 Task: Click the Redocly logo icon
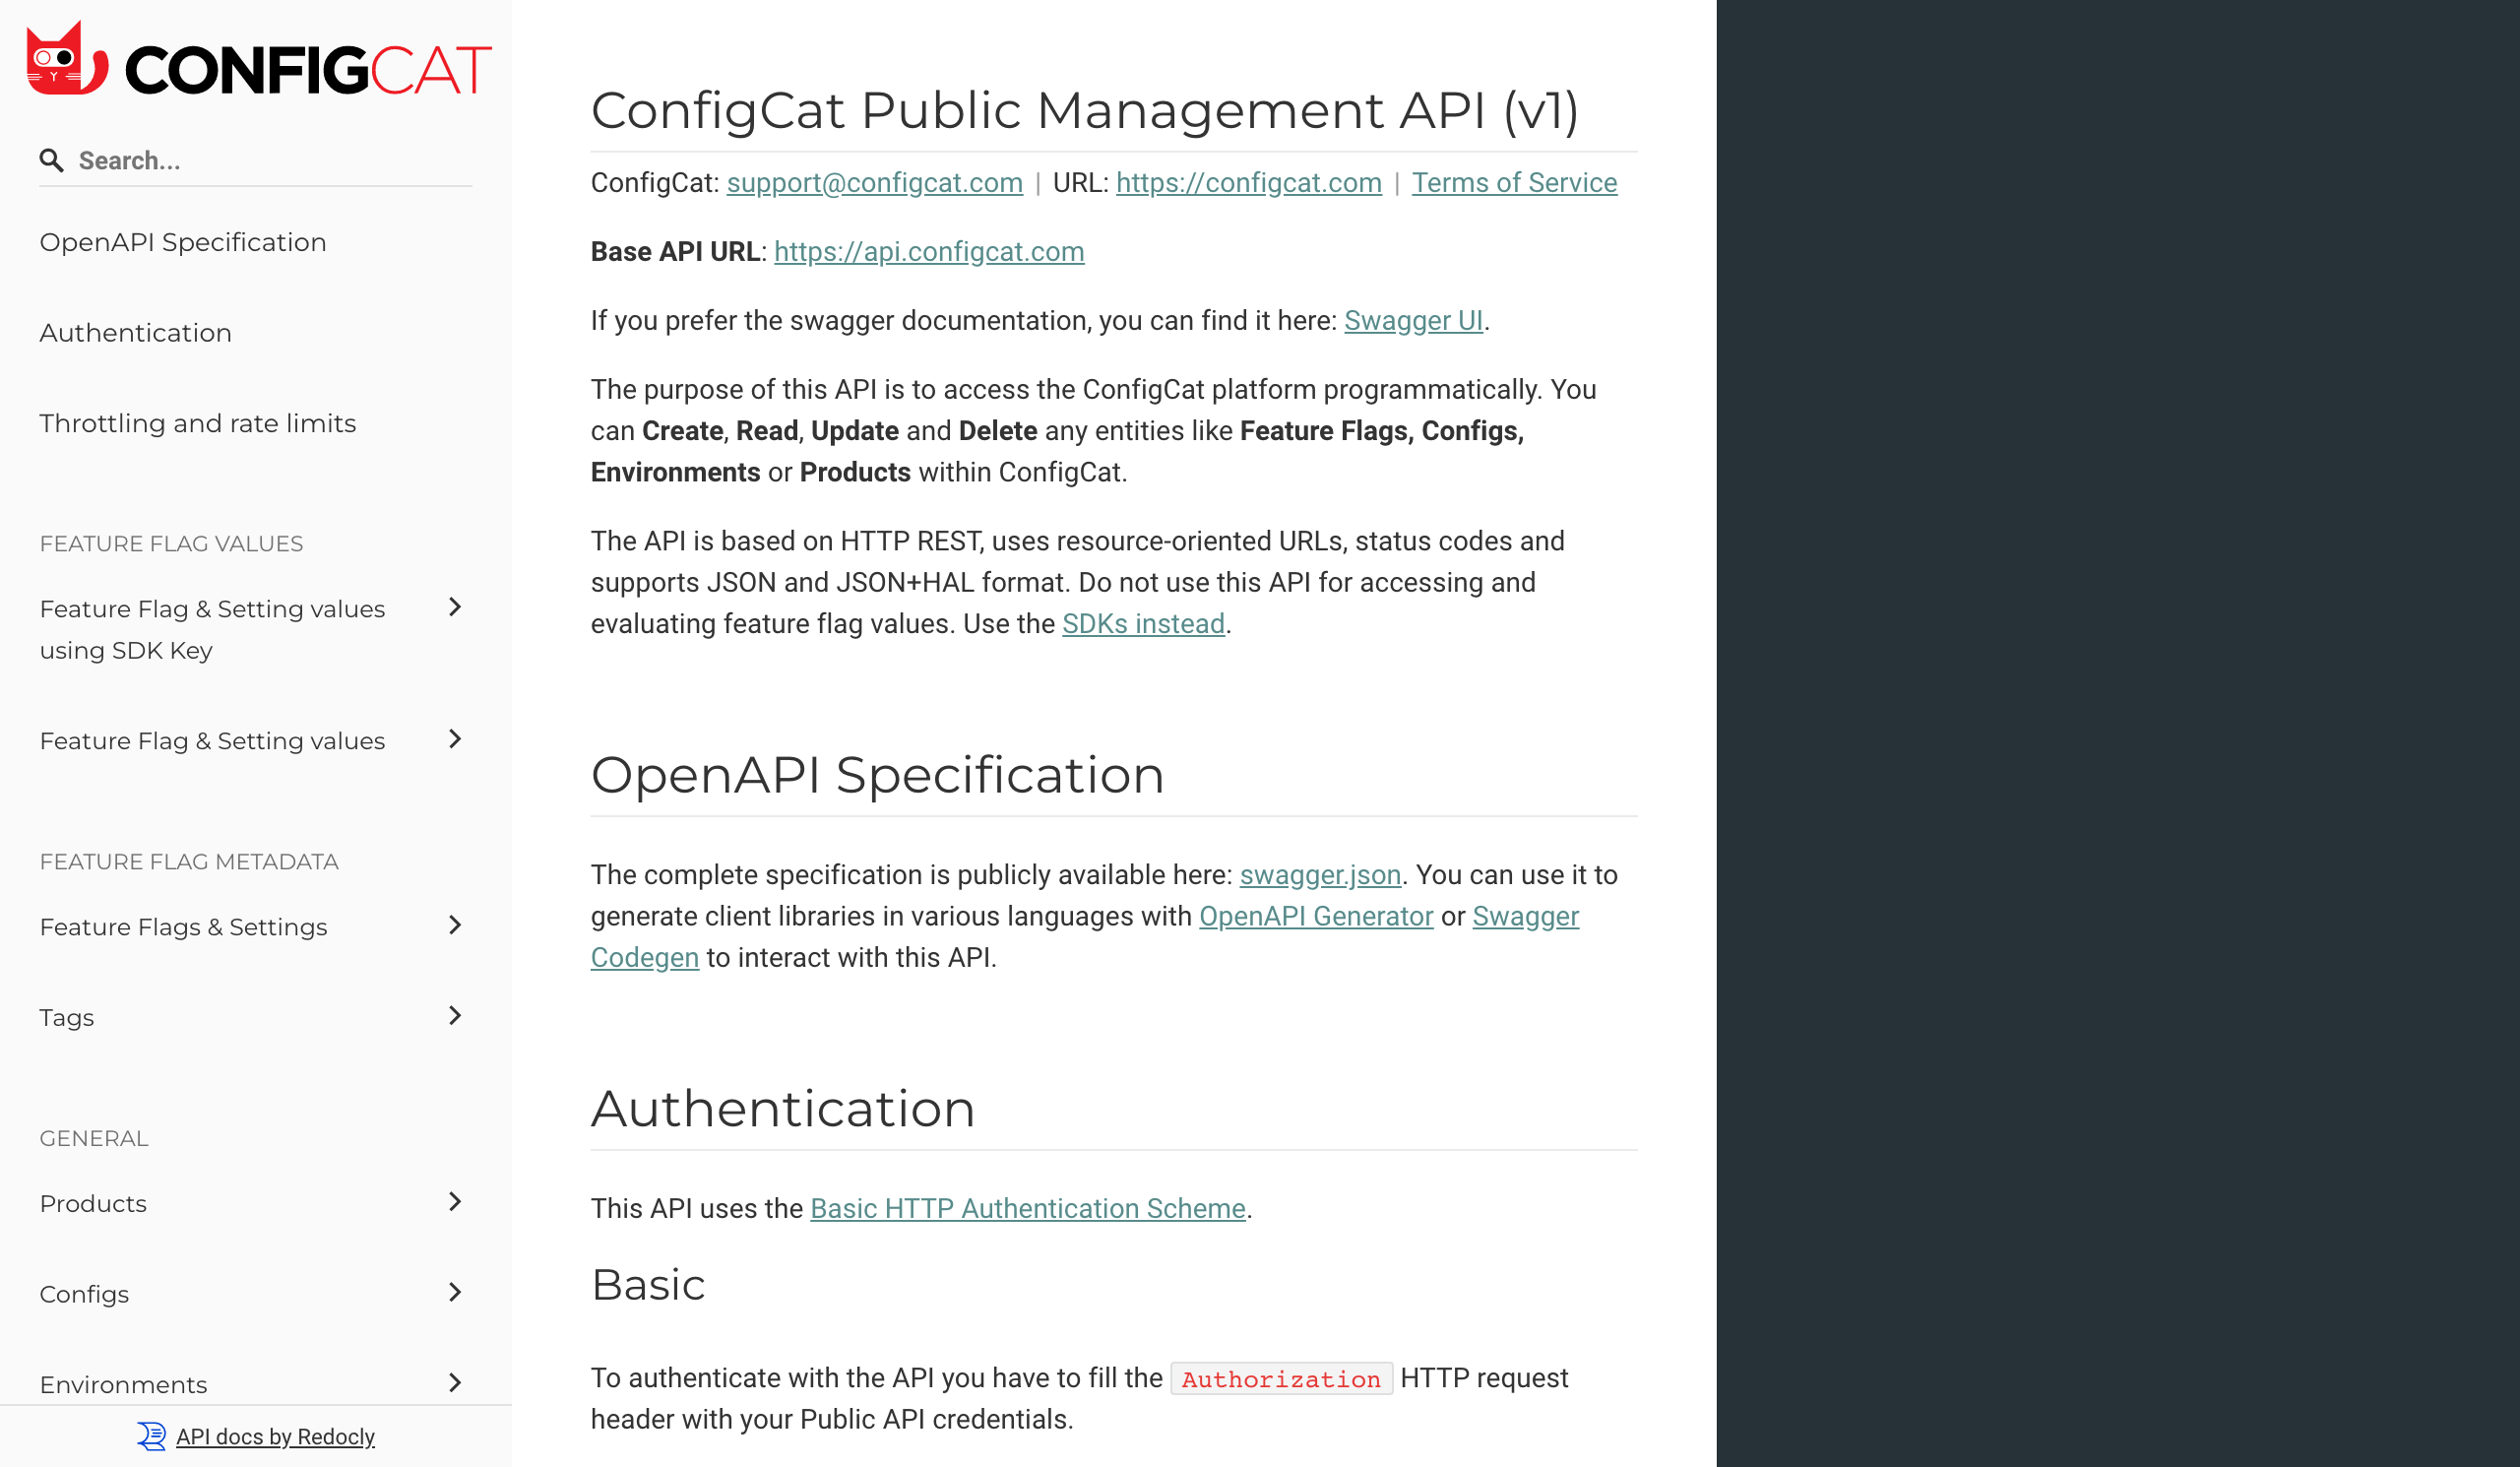151,1436
